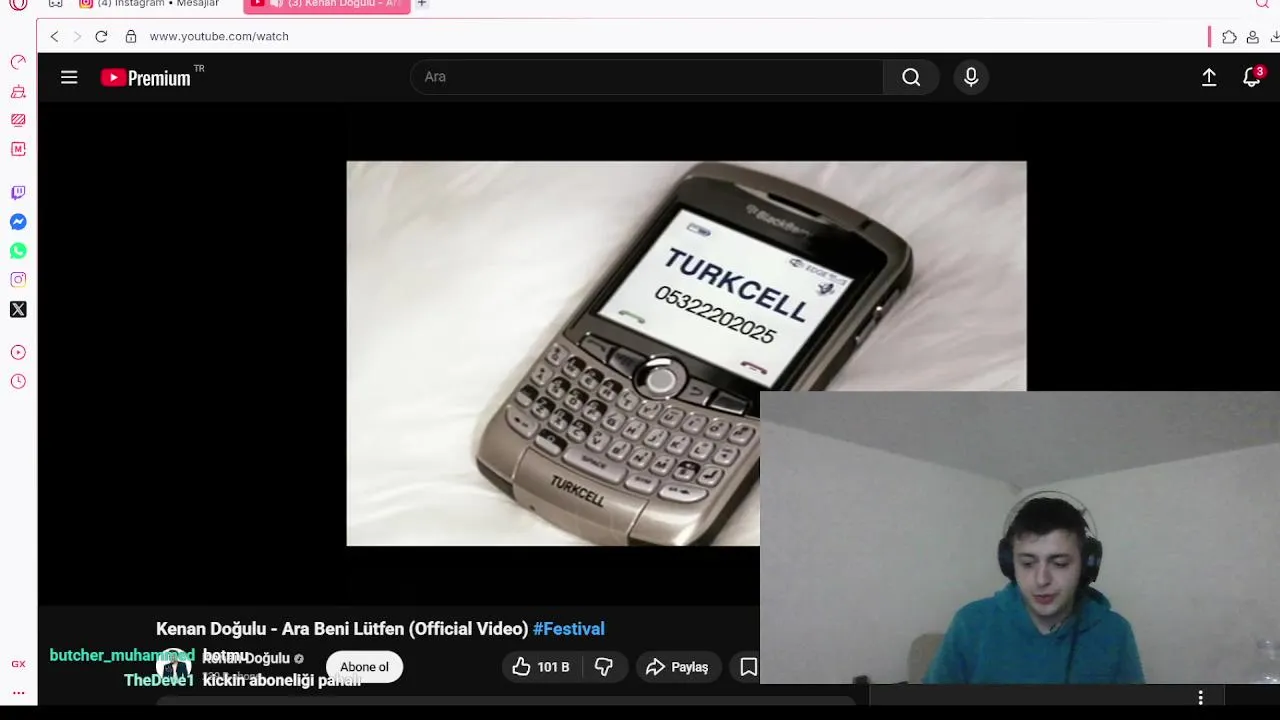
Task: Click the YouTube search magnifier button
Action: (x=911, y=77)
